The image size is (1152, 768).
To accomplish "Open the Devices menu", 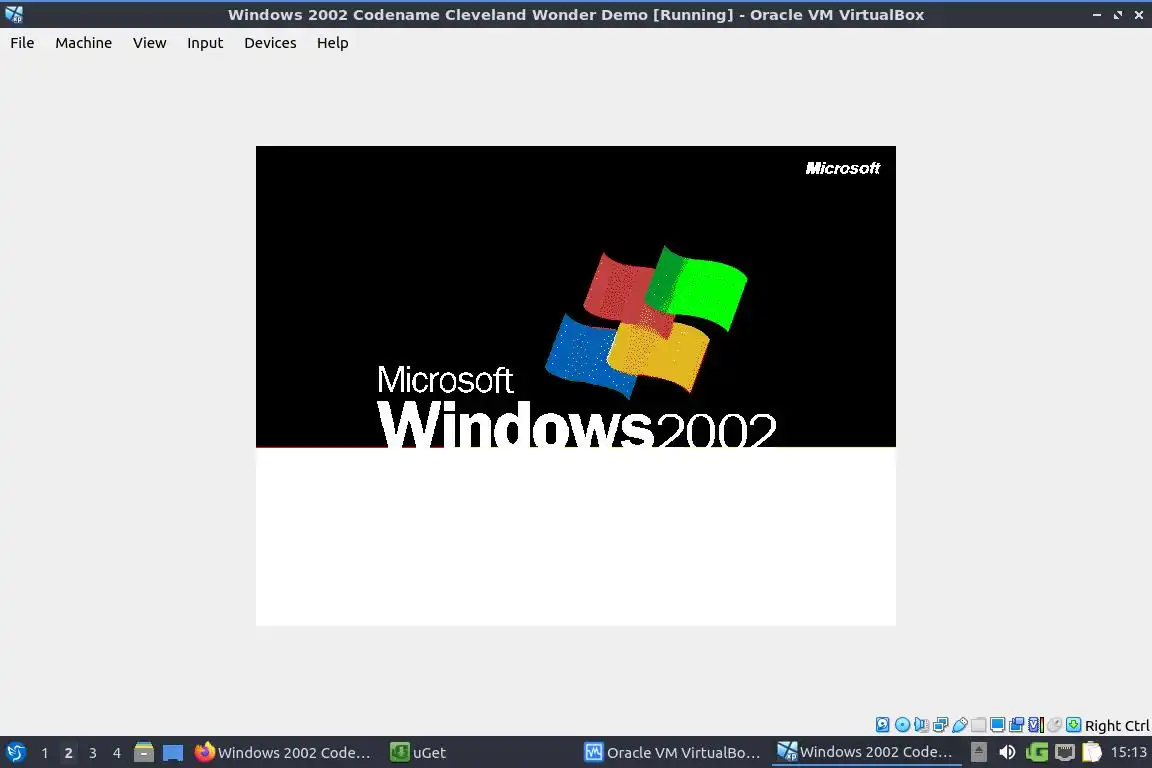I will point(270,43).
